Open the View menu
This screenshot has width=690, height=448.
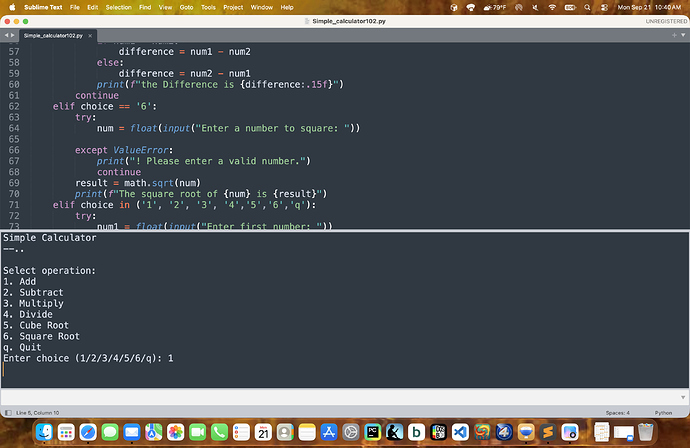[165, 7]
